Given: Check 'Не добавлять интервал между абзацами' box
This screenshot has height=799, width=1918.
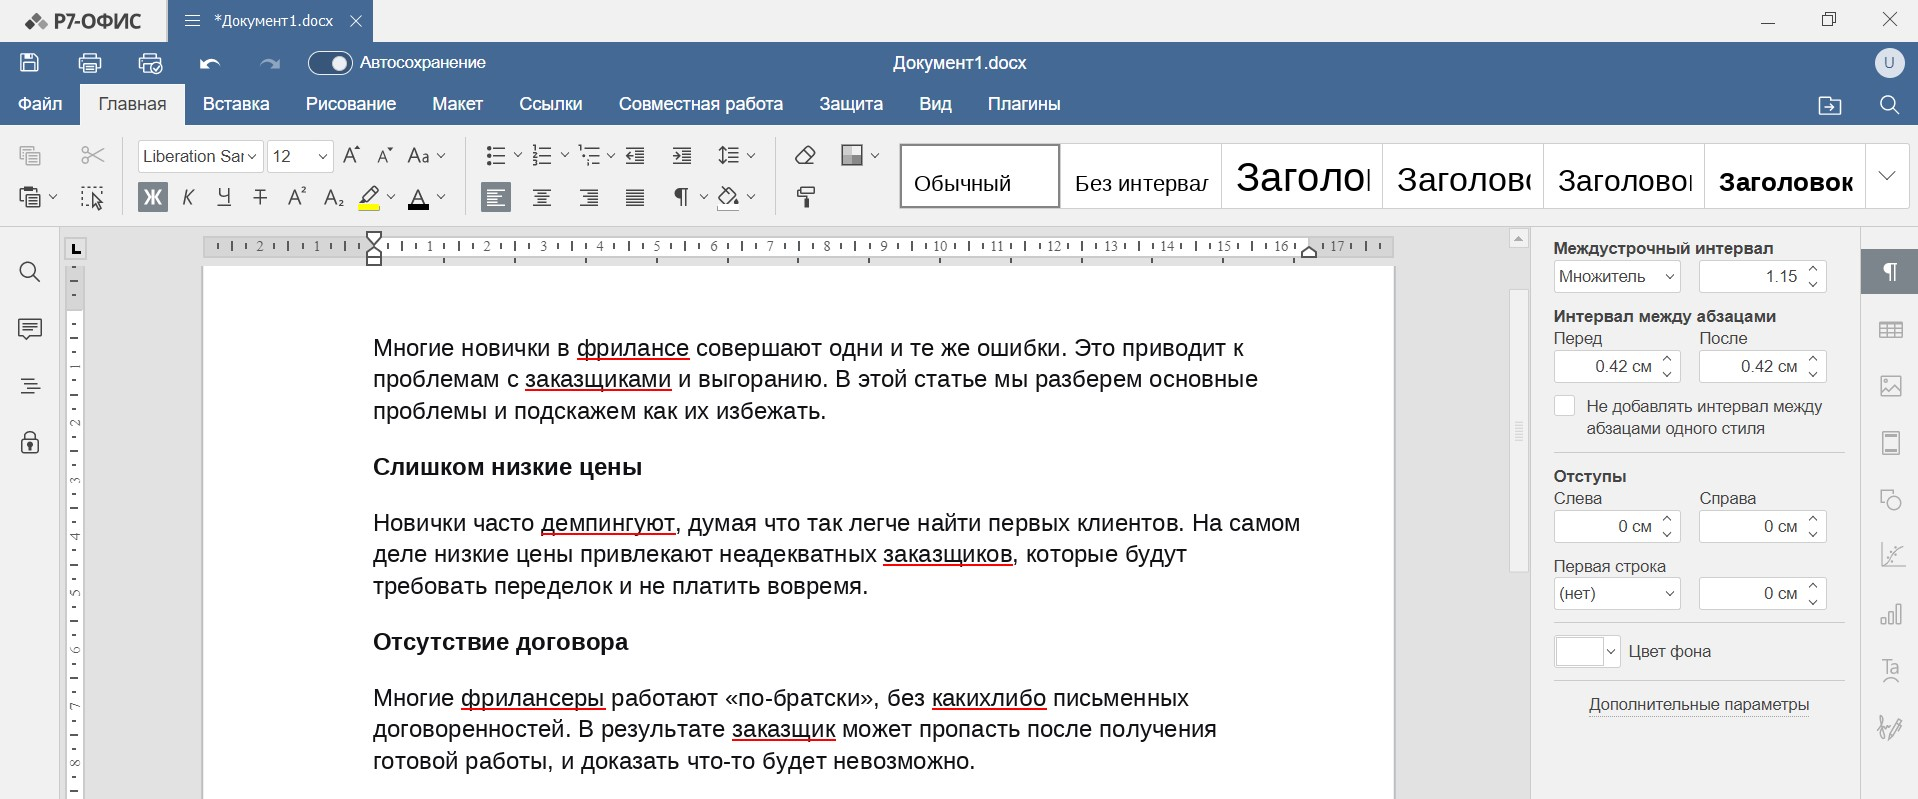Looking at the screenshot, I should pos(1565,406).
